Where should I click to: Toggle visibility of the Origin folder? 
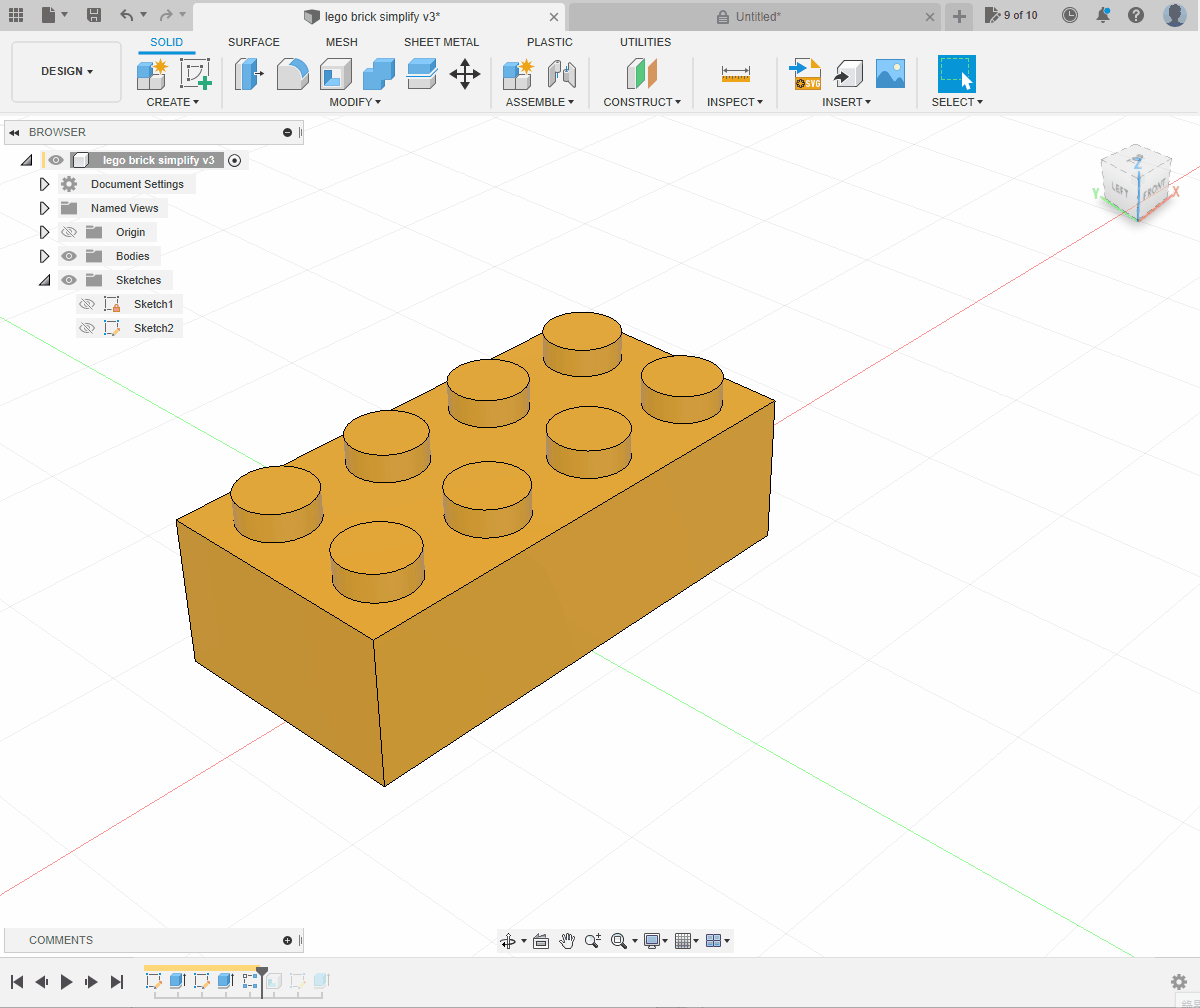coord(69,232)
